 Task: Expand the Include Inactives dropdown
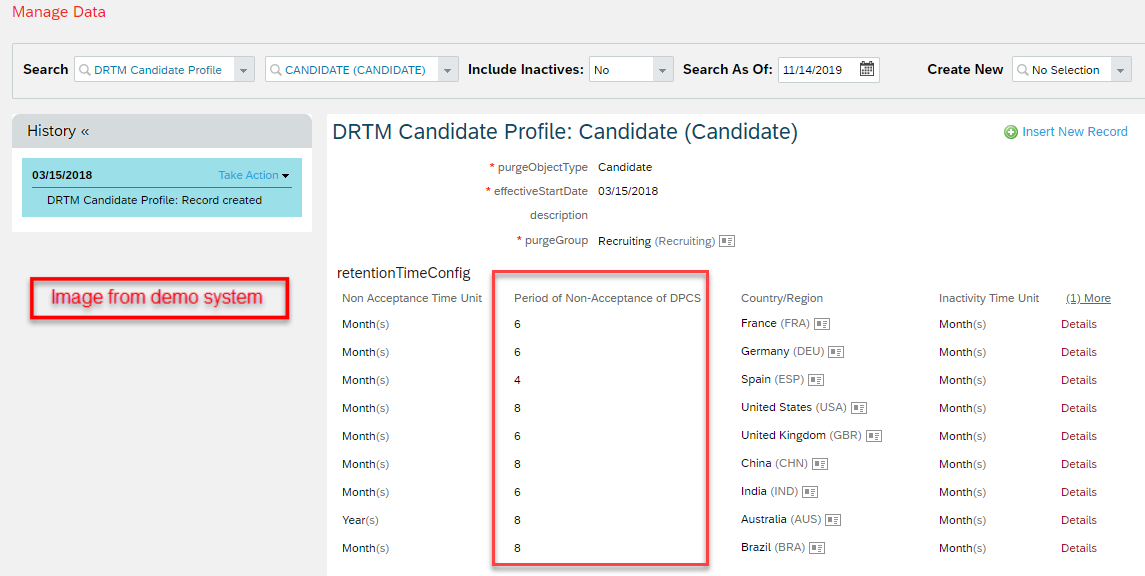(662, 70)
